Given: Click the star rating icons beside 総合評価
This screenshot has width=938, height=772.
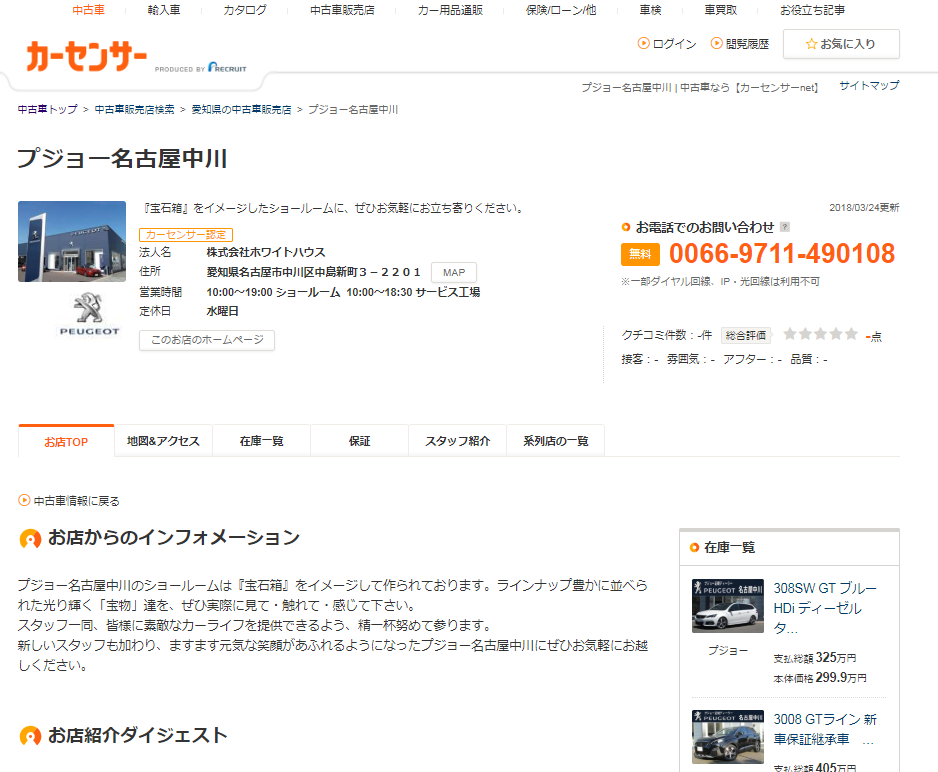Looking at the screenshot, I should 820,334.
